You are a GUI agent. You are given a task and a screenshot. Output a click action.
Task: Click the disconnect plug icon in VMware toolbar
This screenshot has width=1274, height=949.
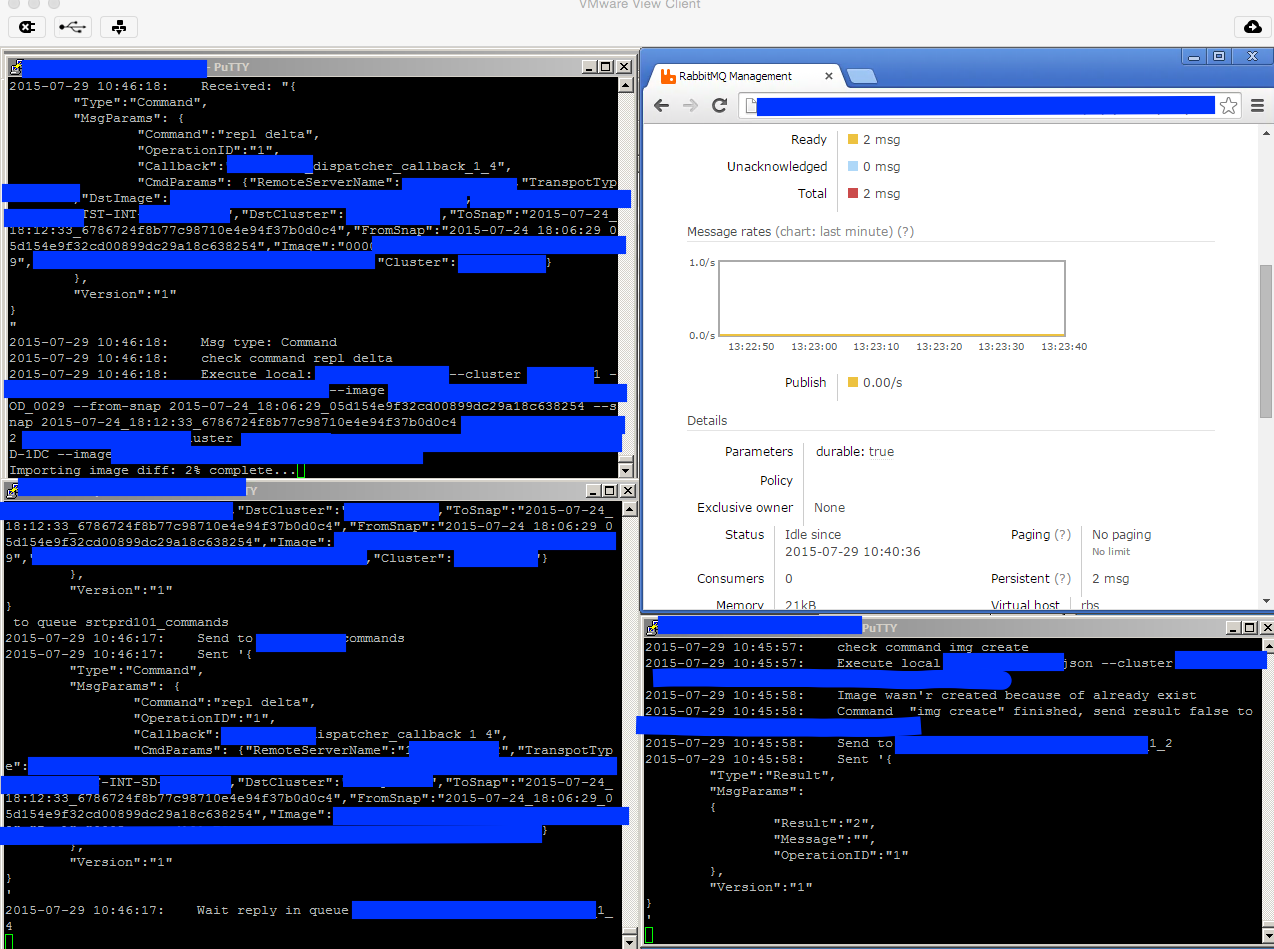pos(27,27)
